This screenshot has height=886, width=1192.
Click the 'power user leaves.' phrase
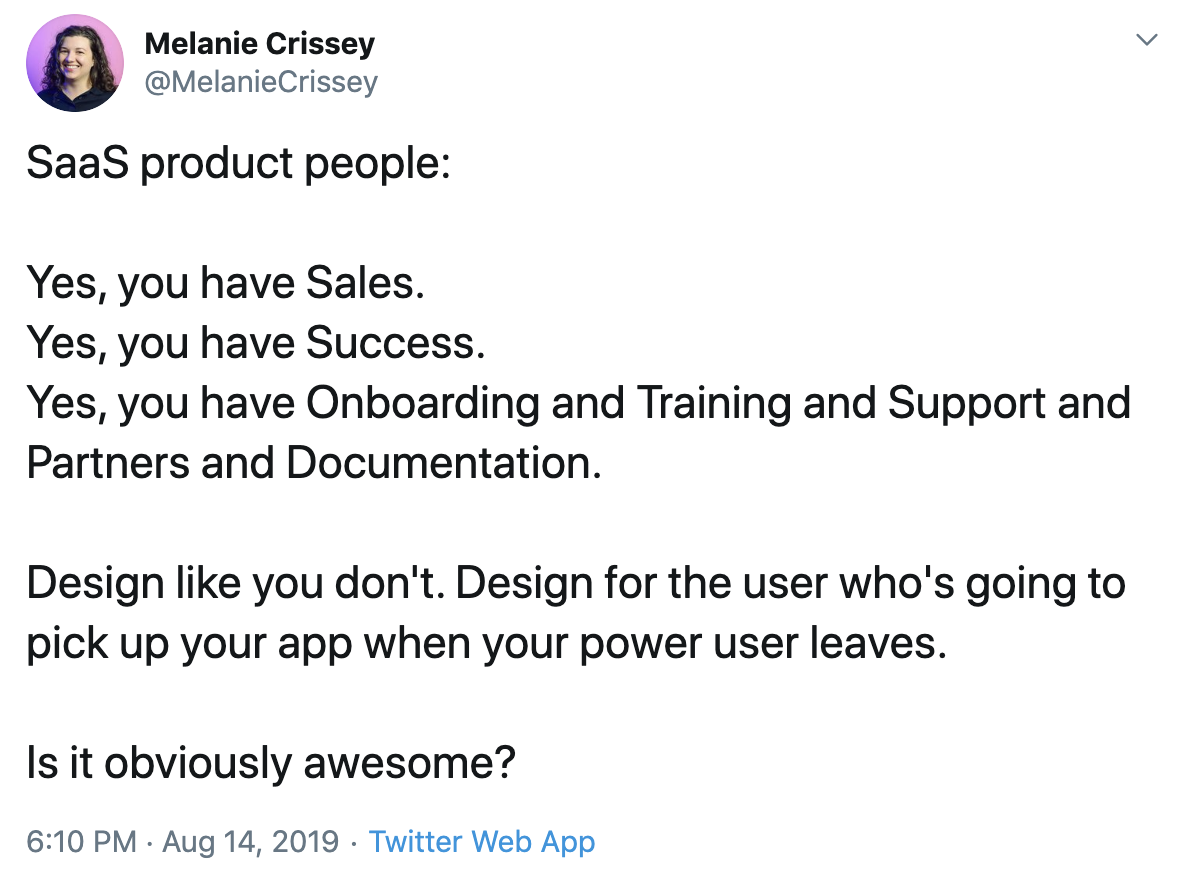point(763,643)
